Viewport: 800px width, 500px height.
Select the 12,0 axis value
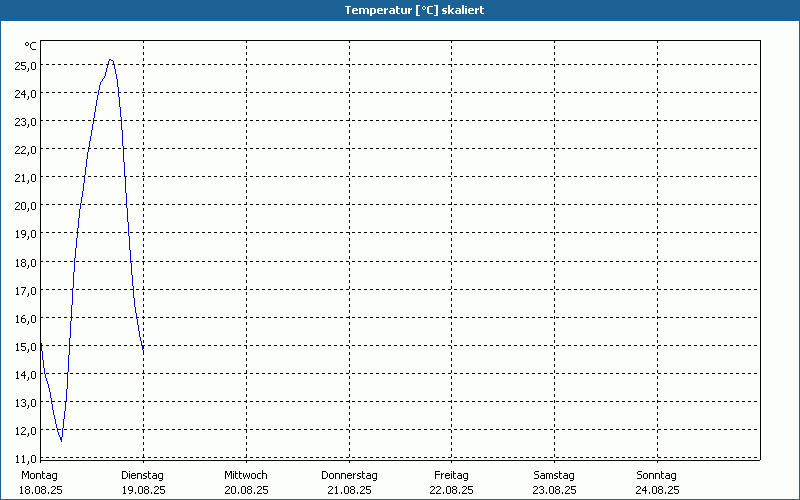26,431
